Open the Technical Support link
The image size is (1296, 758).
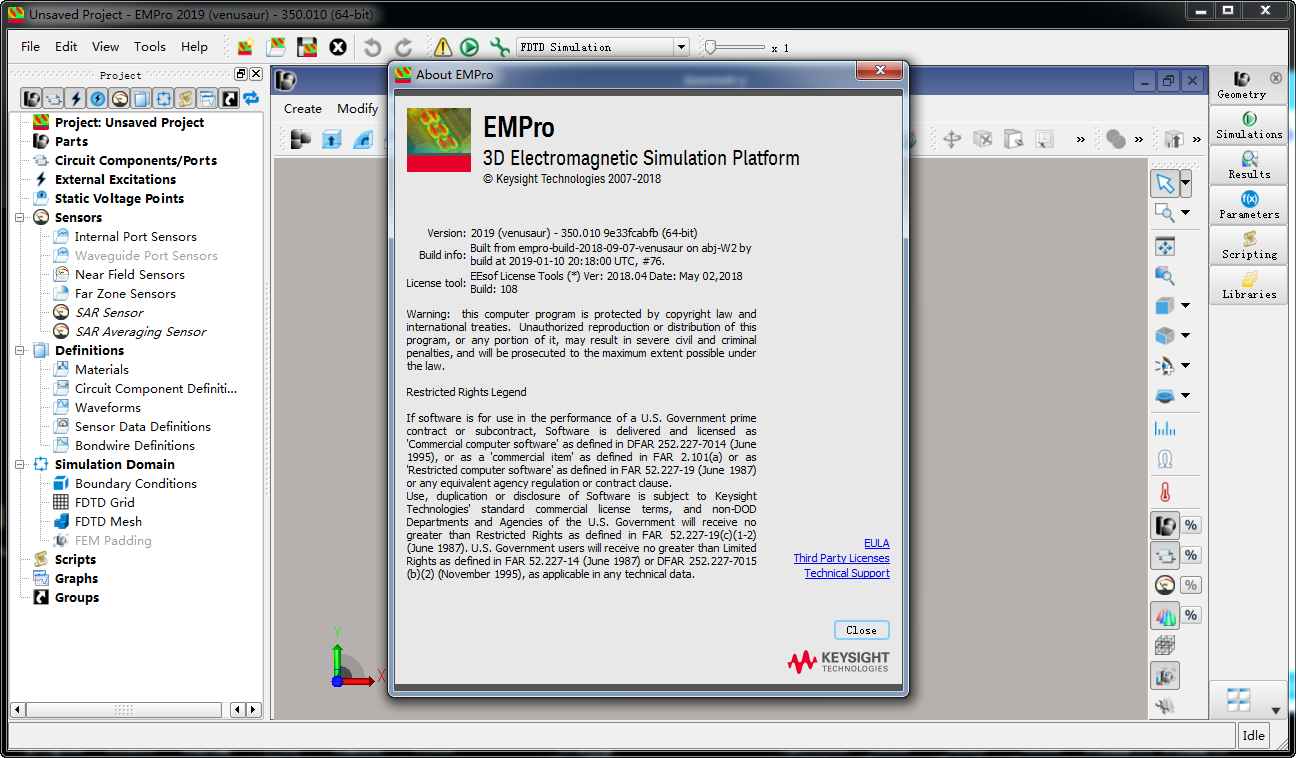(x=847, y=573)
